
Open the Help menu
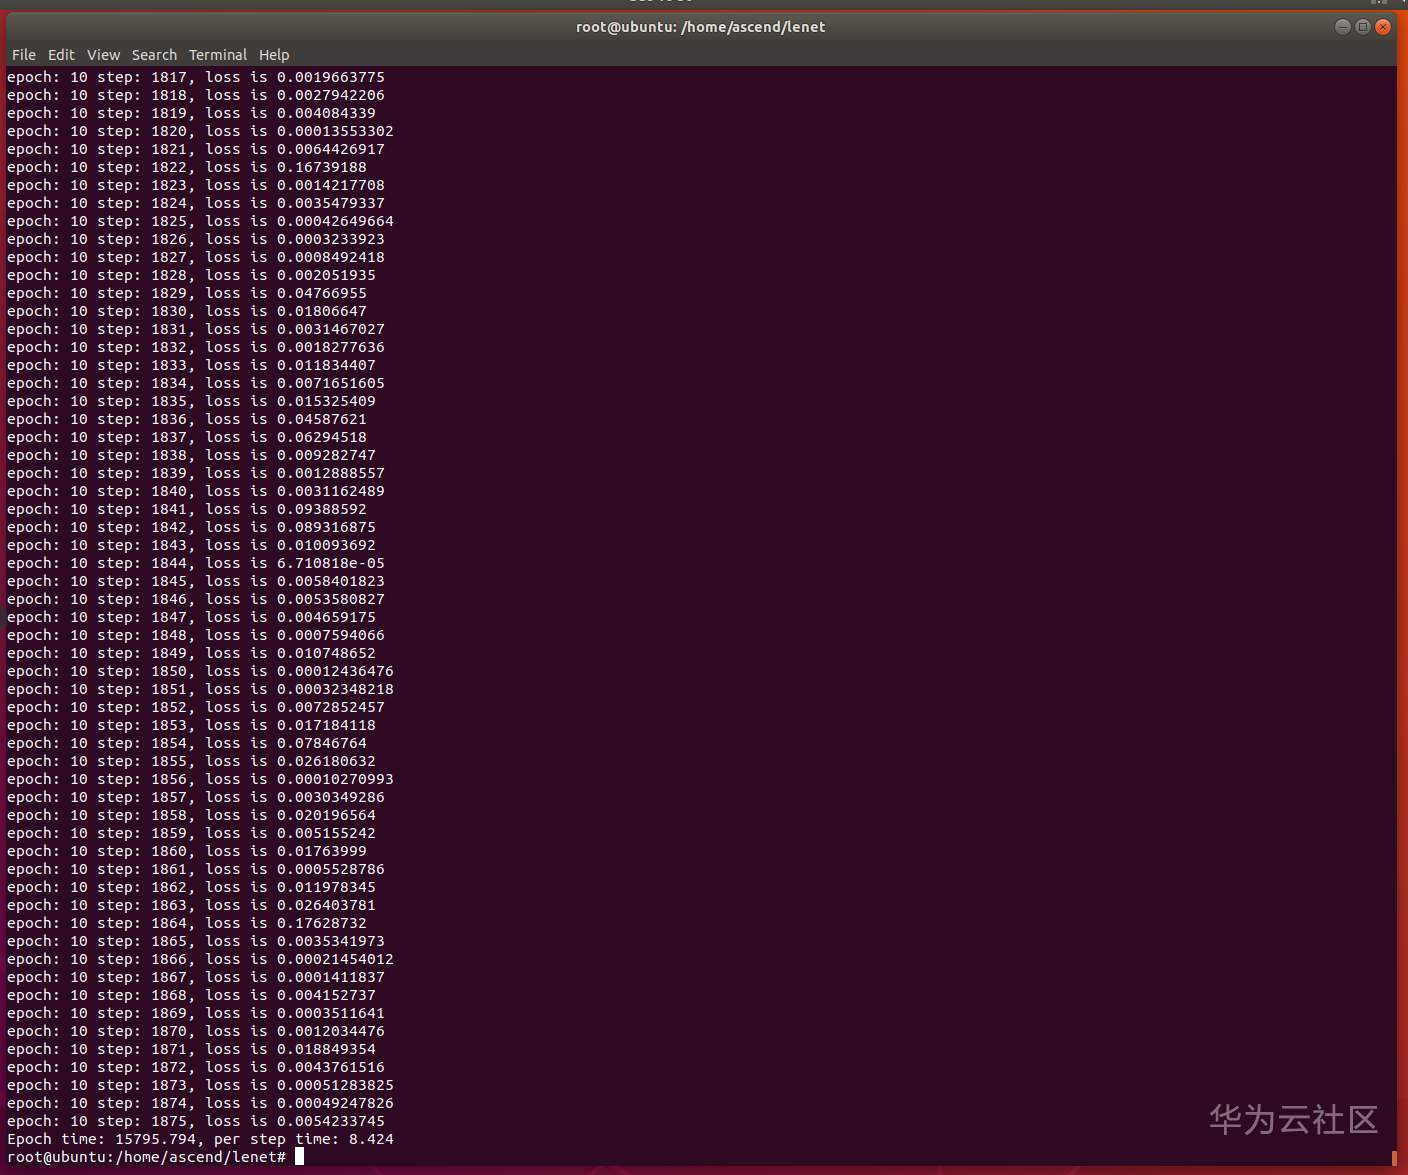(x=274, y=55)
